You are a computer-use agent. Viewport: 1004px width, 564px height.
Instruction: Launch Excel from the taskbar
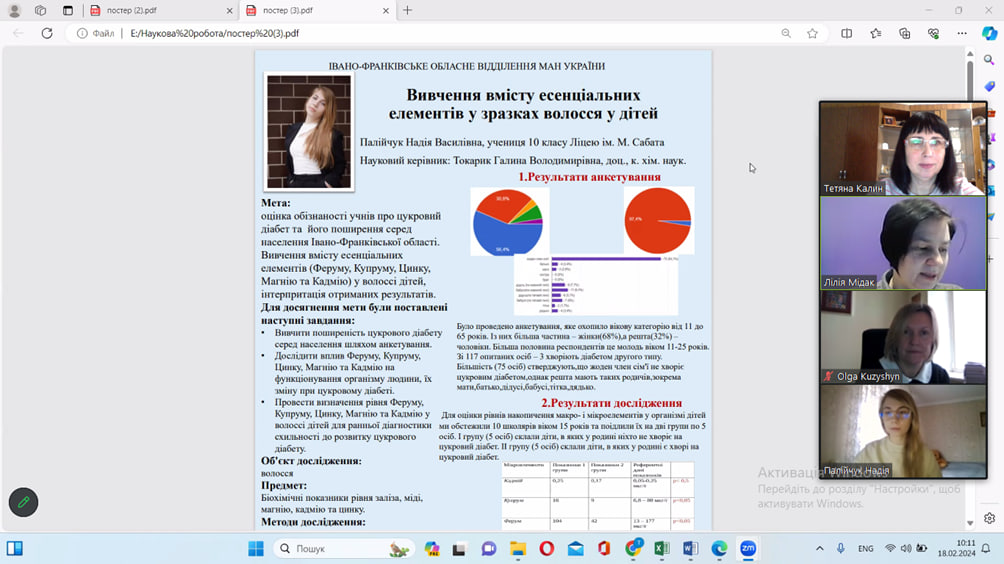tap(661, 548)
